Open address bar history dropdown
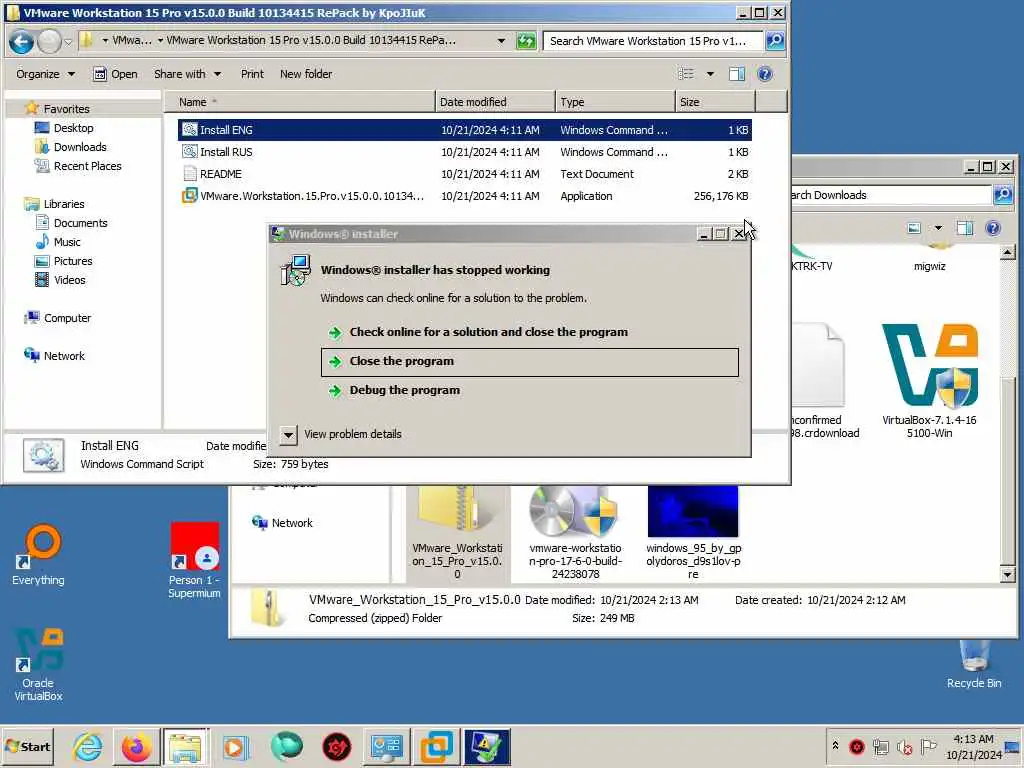 point(501,40)
